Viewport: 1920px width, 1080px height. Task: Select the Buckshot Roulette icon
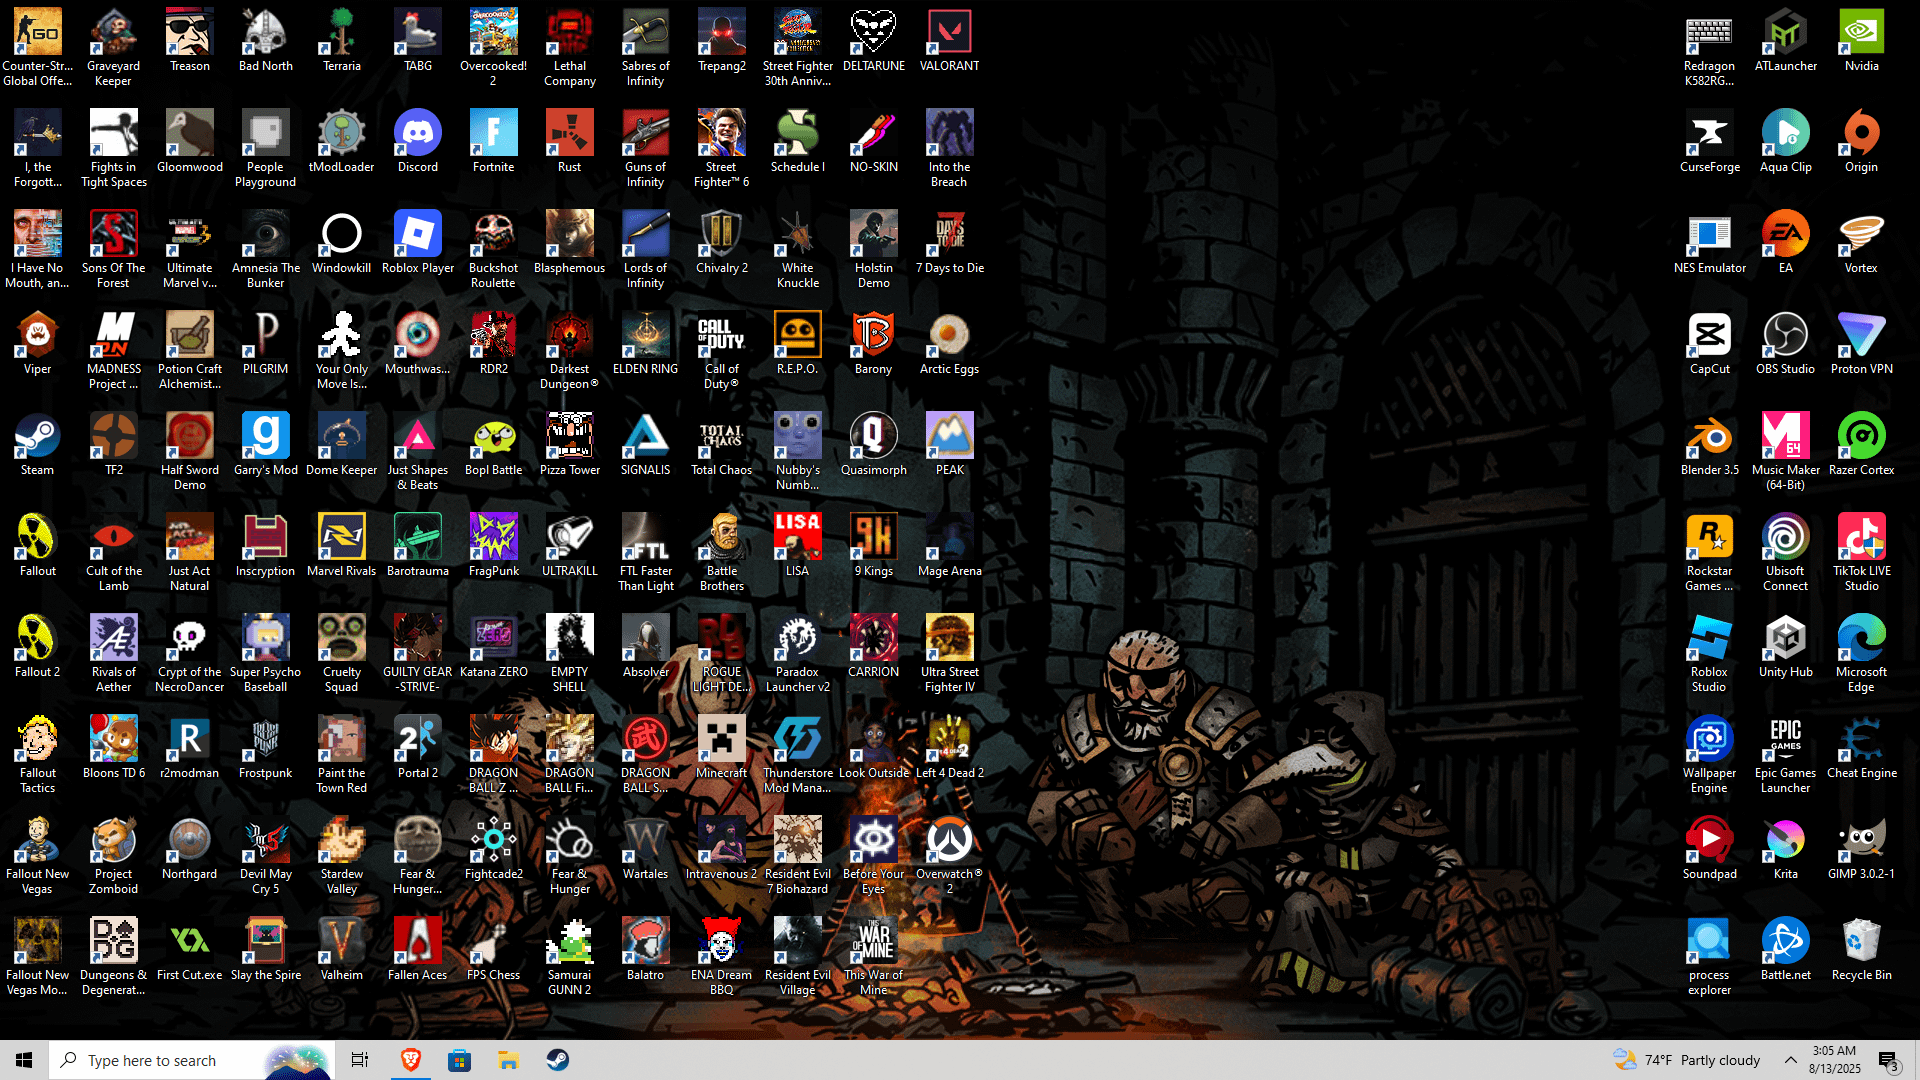coord(494,250)
